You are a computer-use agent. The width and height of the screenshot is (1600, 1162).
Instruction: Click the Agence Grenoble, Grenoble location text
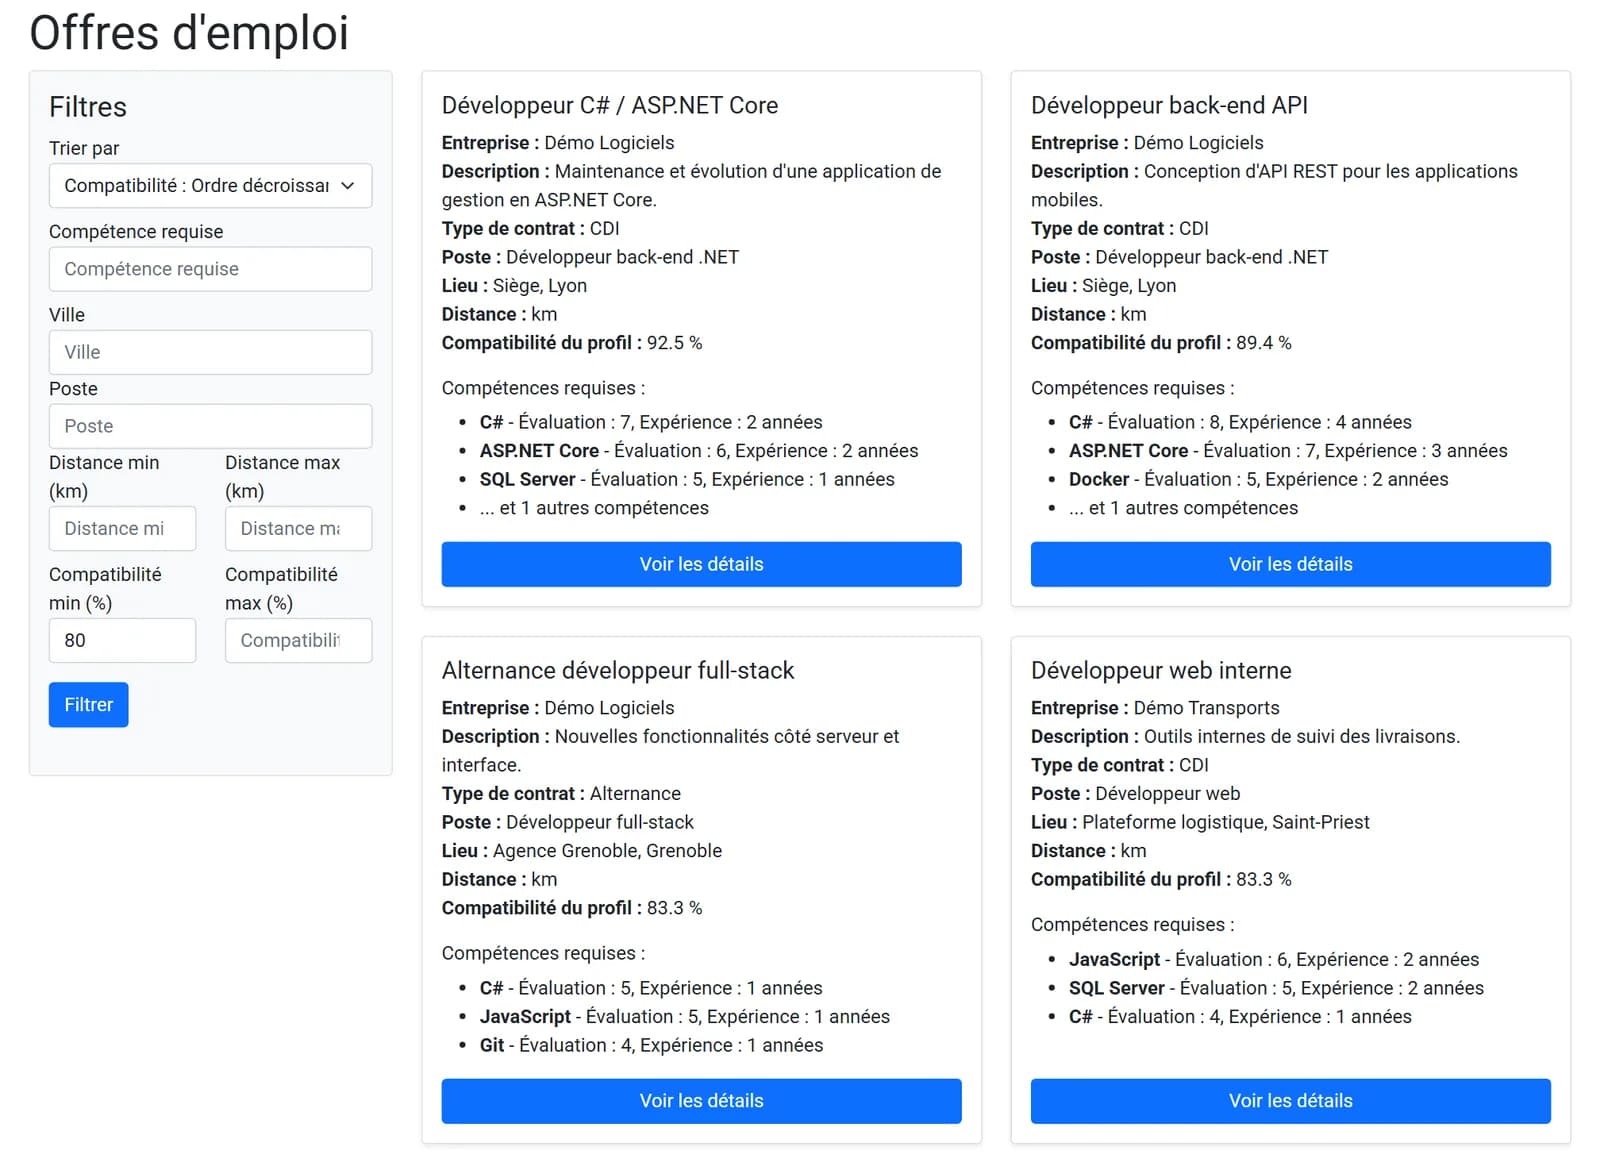(x=607, y=851)
